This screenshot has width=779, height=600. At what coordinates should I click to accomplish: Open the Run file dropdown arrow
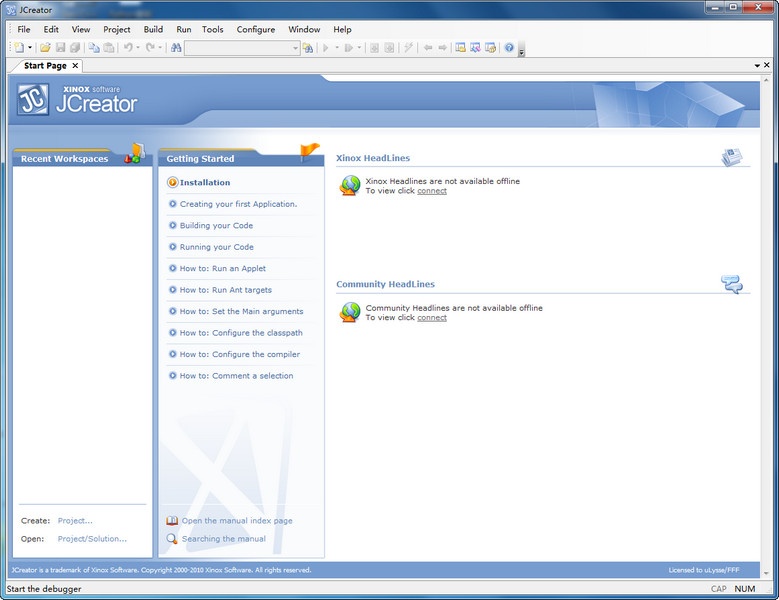coord(359,48)
